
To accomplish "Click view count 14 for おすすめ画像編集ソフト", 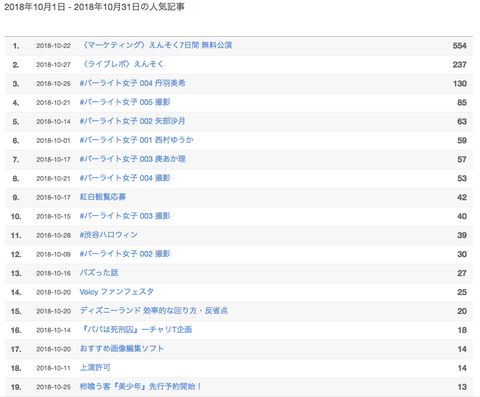I will coord(462,349).
